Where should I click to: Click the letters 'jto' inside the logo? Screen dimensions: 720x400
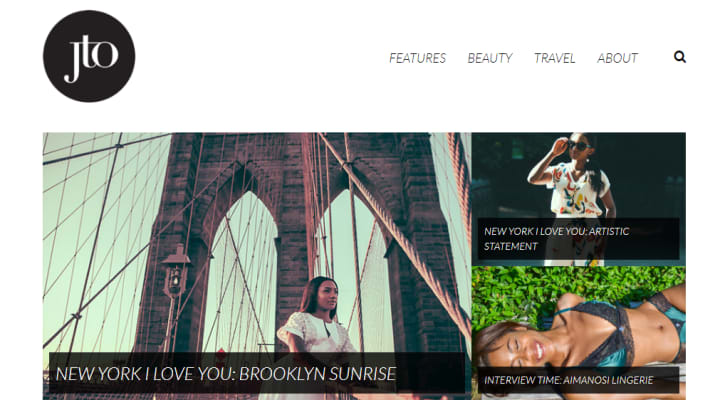(91, 59)
